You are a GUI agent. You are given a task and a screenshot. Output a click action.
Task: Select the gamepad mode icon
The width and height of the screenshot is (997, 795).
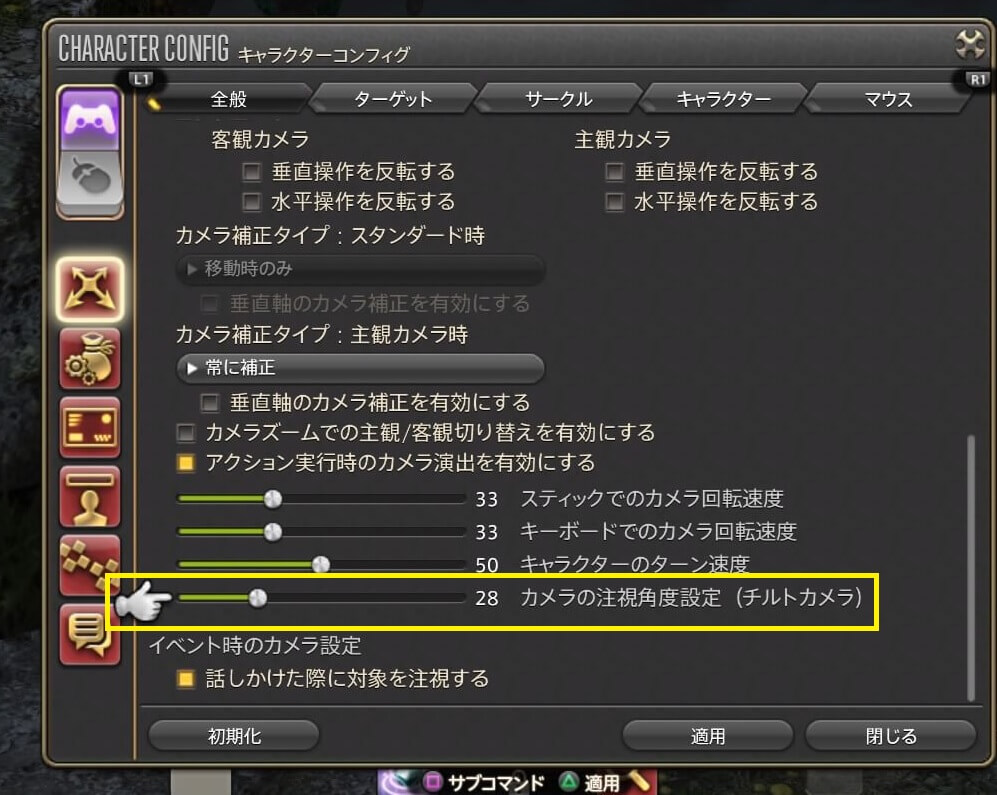(x=90, y=118)
